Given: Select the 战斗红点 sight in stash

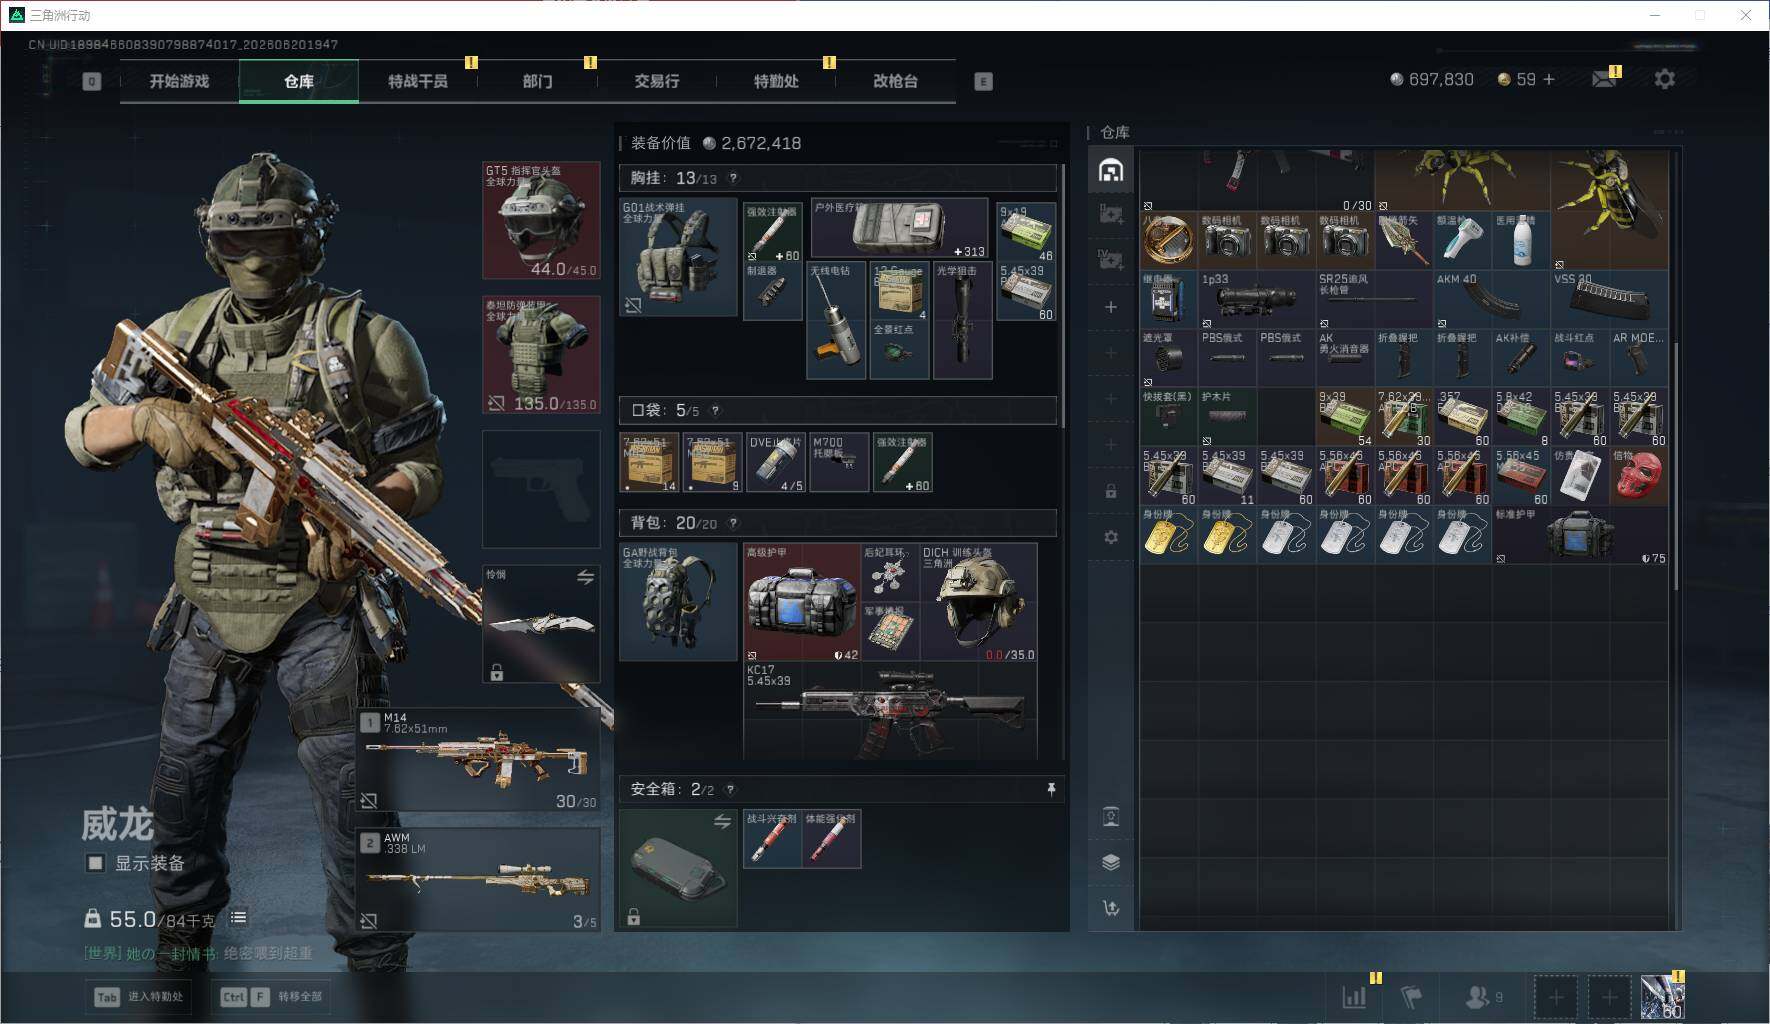Looking at the screenshot, I should click(x=1579, y=358).
